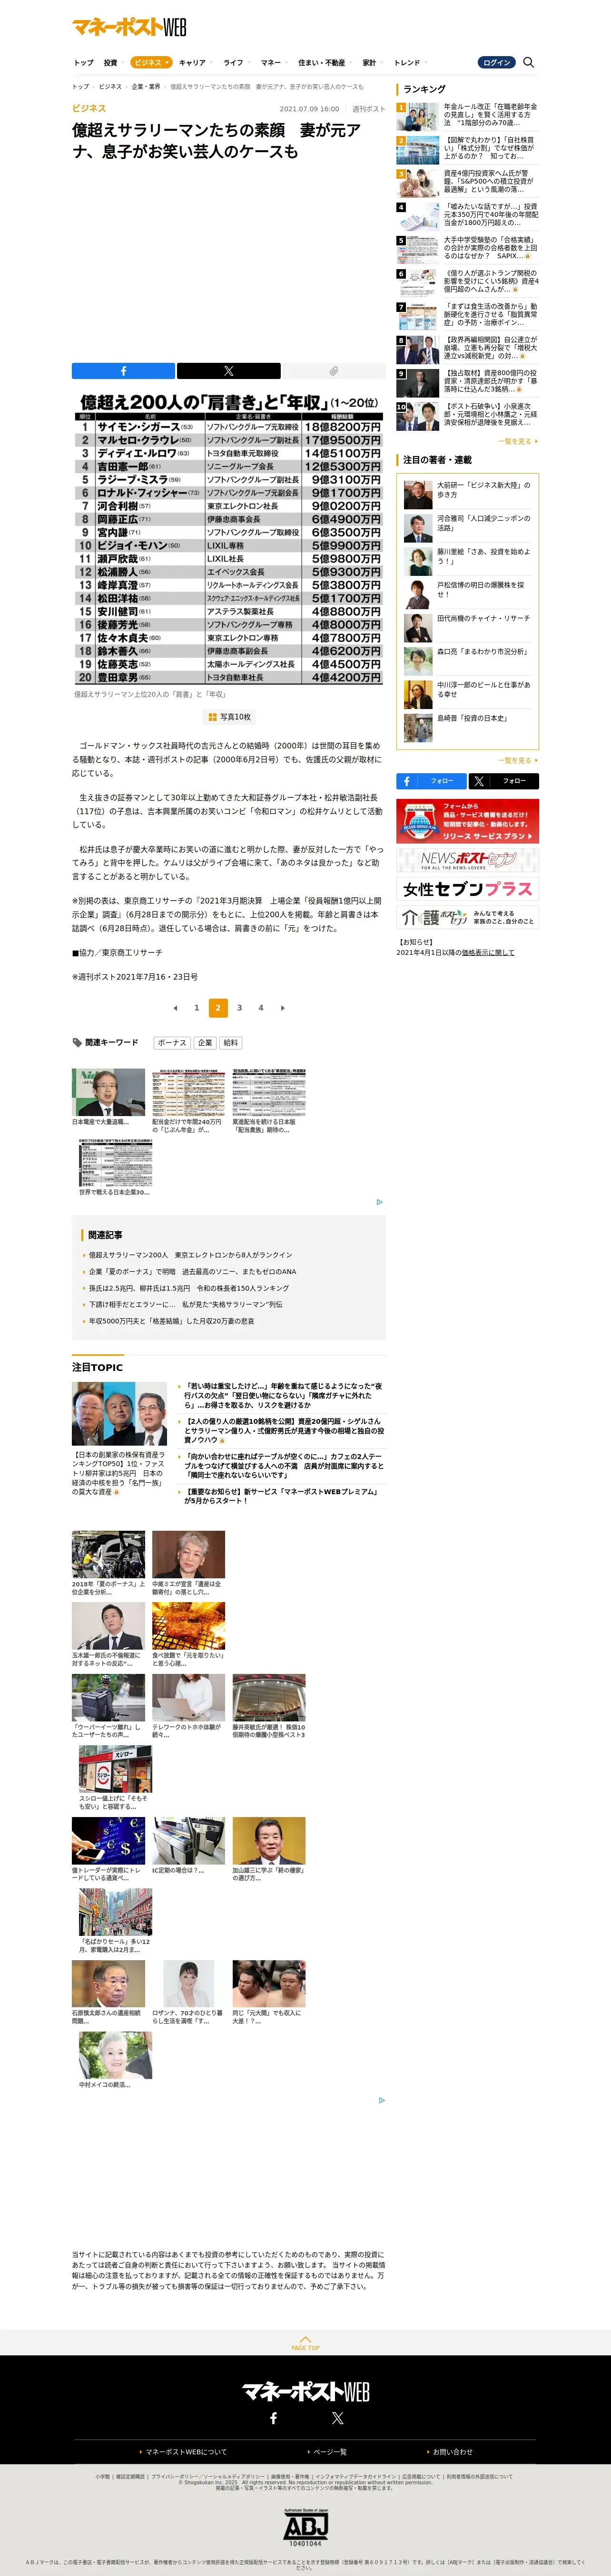Open breadcrumb ビジネス link
Screen dimensions: 611x2576
[110, 87]
